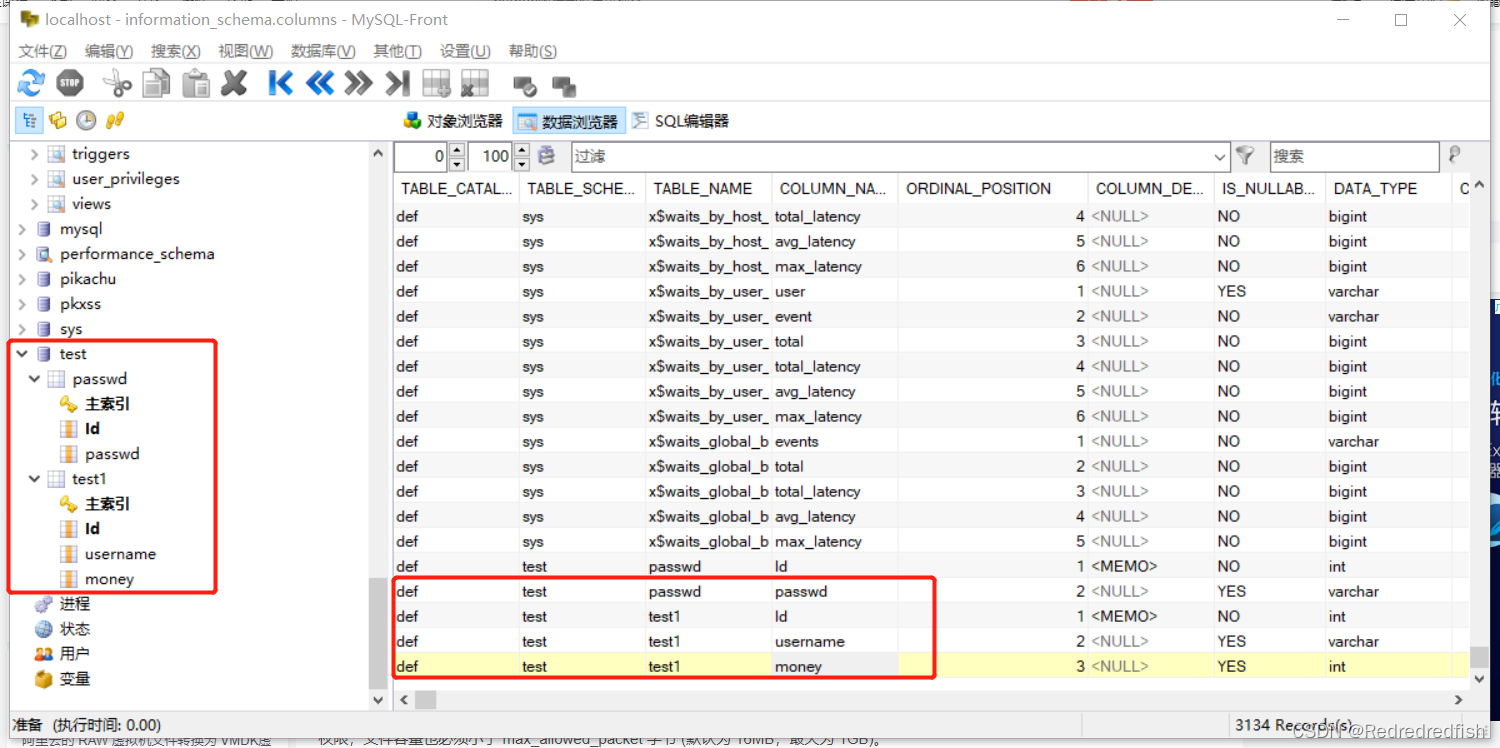The image size is (1500, 748).
Task: Click the Copy toolbar icon
Action: [156, 83]
